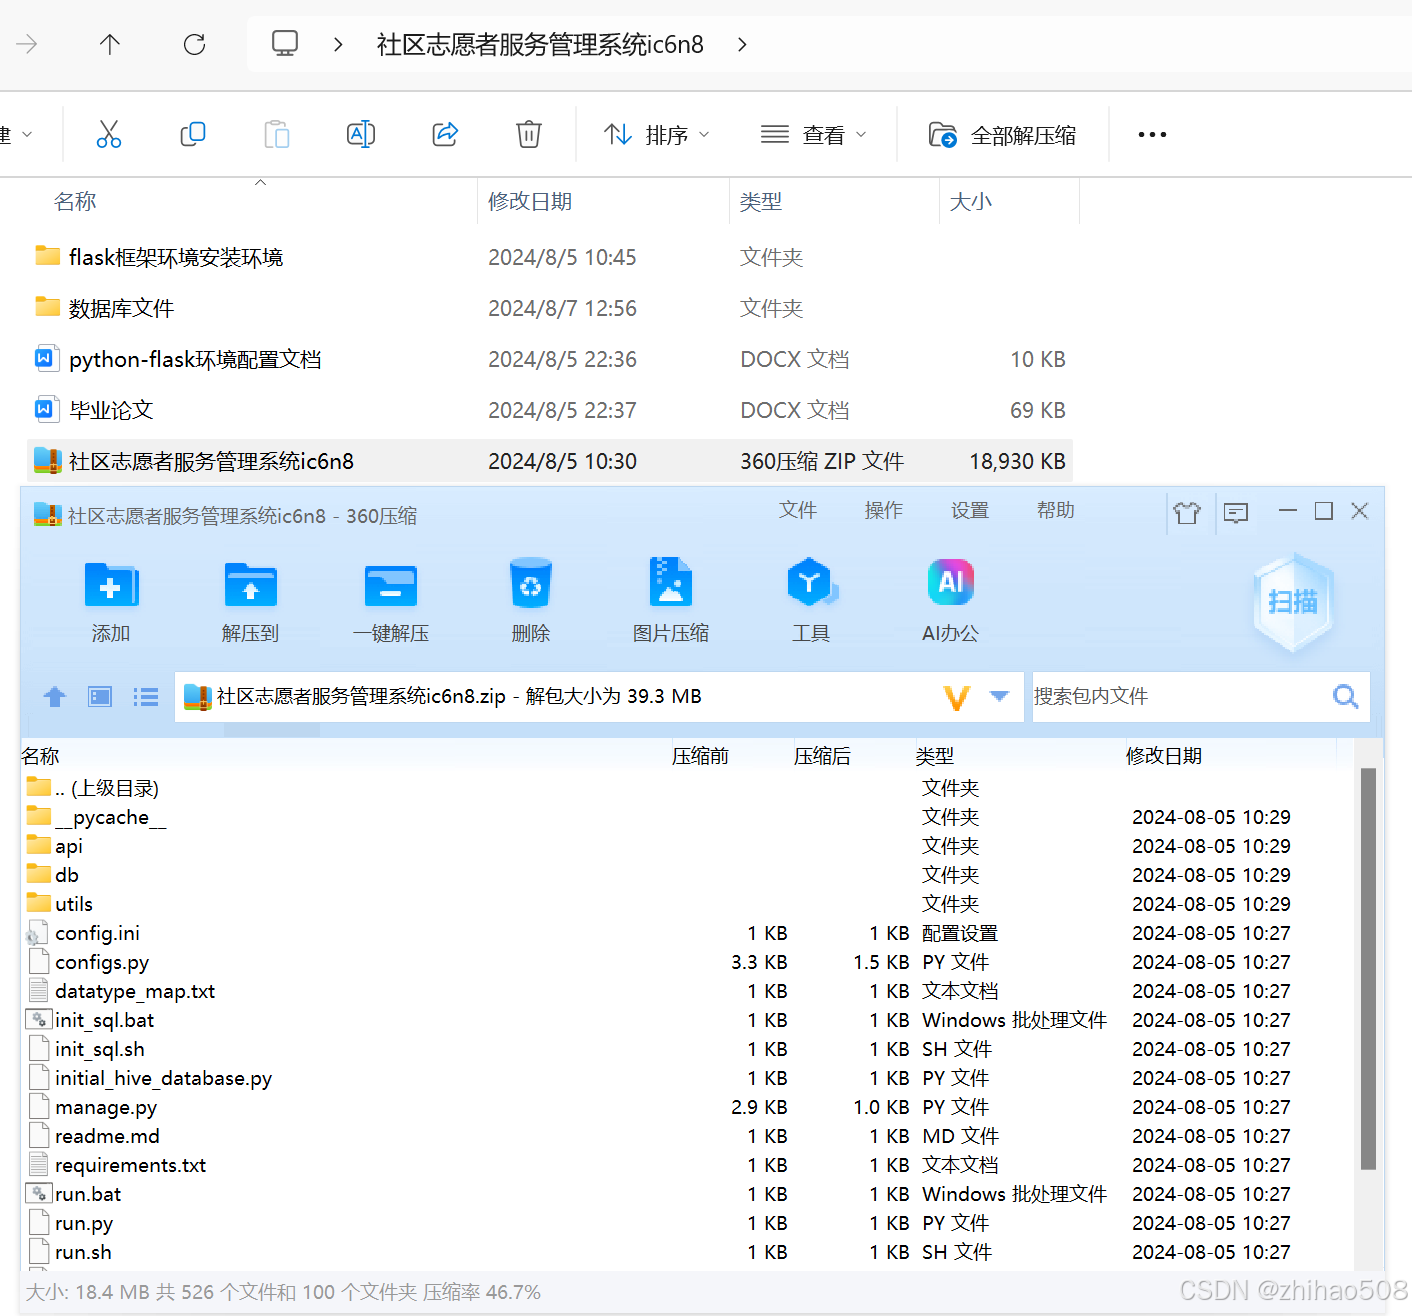Click the Cut scissors icon in Explorer toolbar

pos(109,134)
